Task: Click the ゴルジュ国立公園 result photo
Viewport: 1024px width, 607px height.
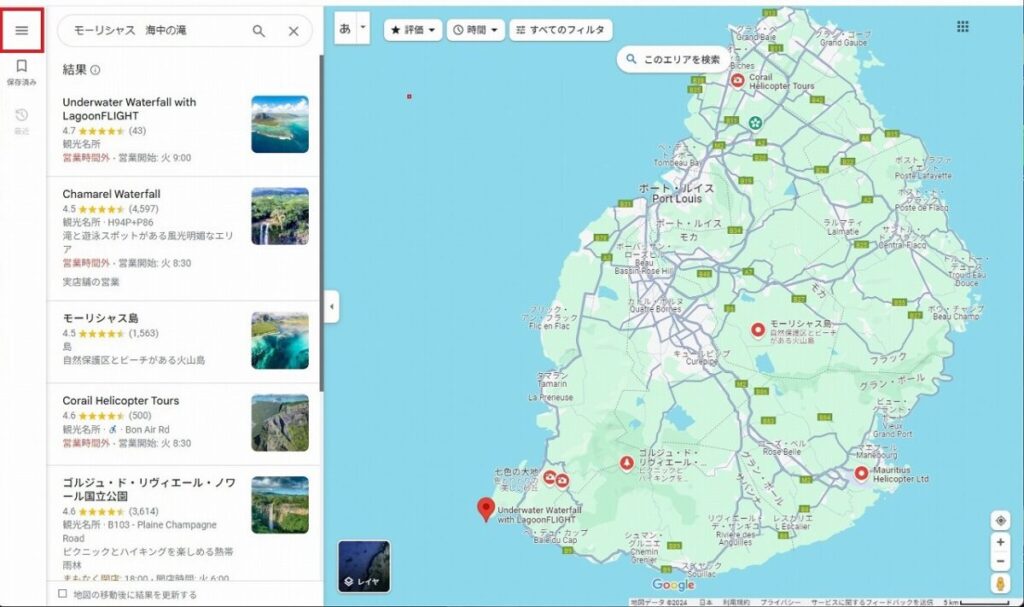Action: coord(280,505)
